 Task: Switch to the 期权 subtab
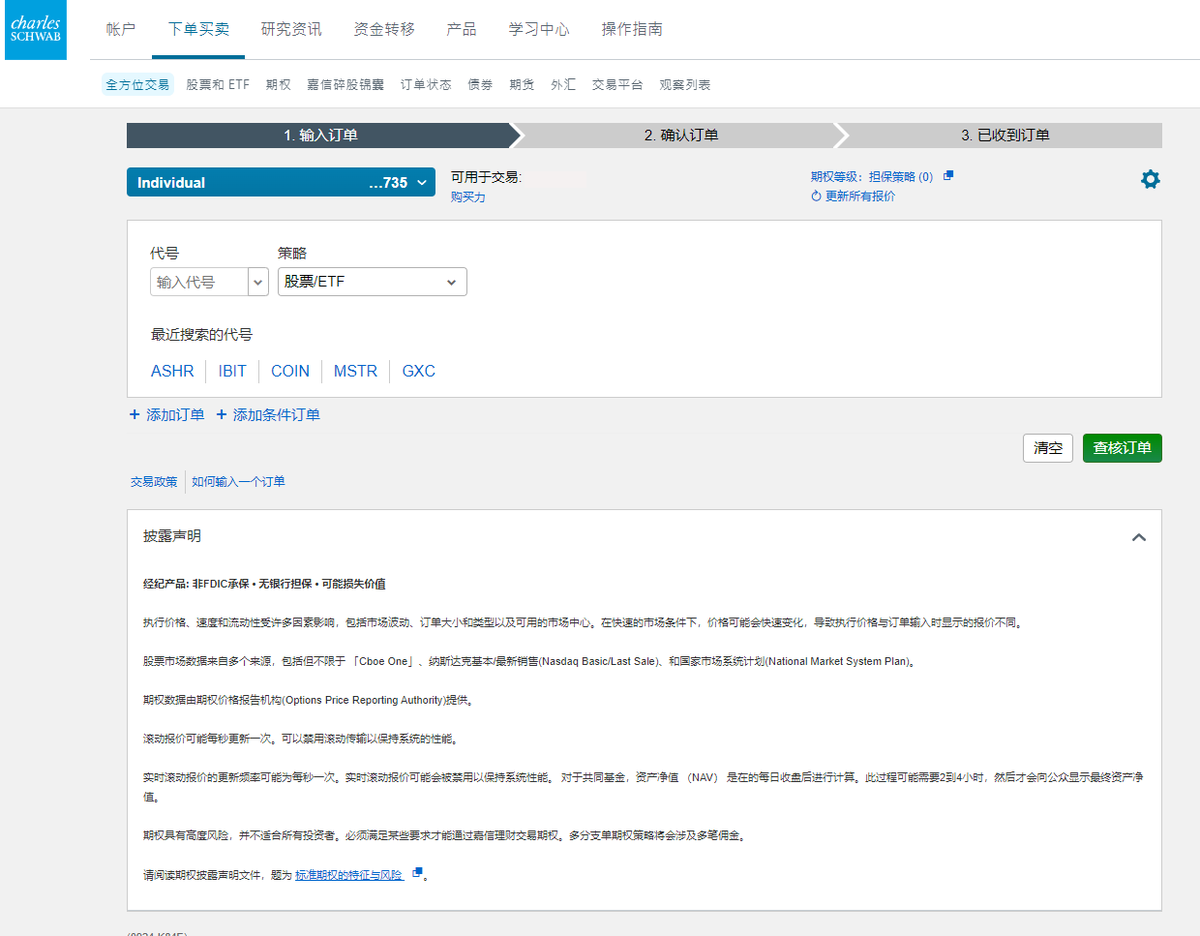pos(278,84)
